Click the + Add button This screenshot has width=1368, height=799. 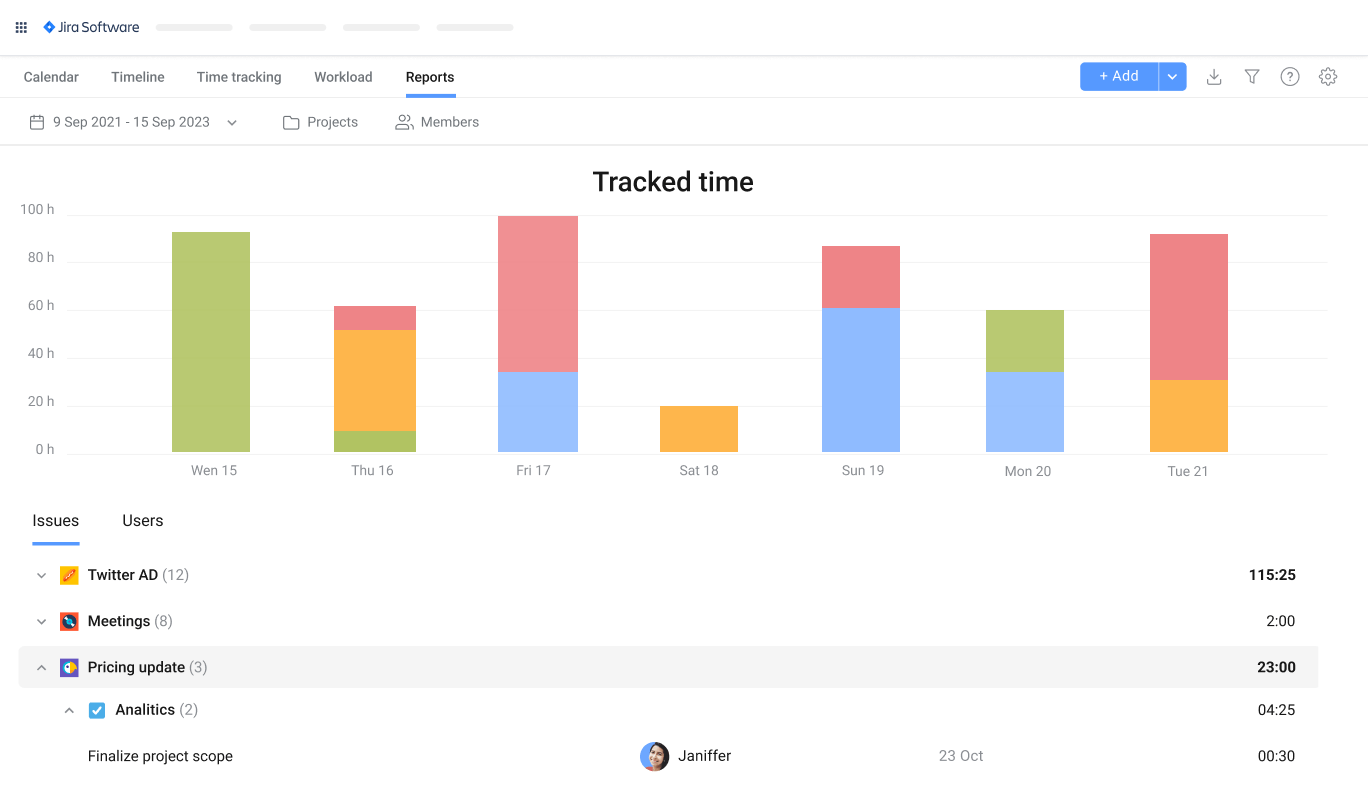point(1118,76)
